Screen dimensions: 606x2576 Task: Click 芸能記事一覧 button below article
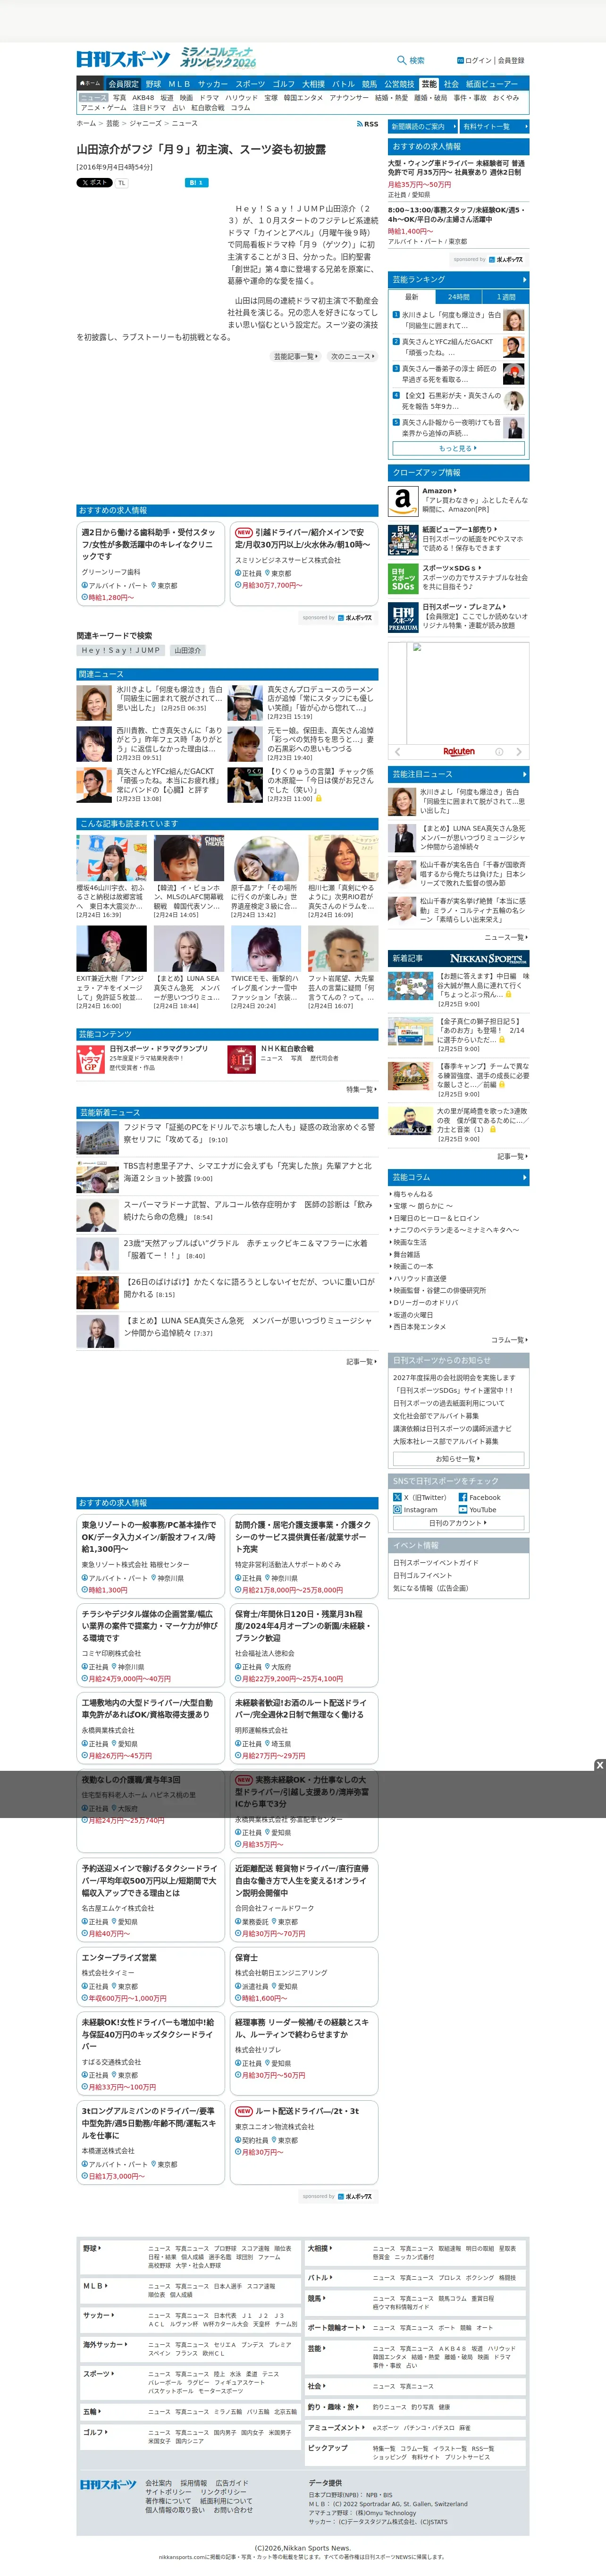(x=296, y=356)
